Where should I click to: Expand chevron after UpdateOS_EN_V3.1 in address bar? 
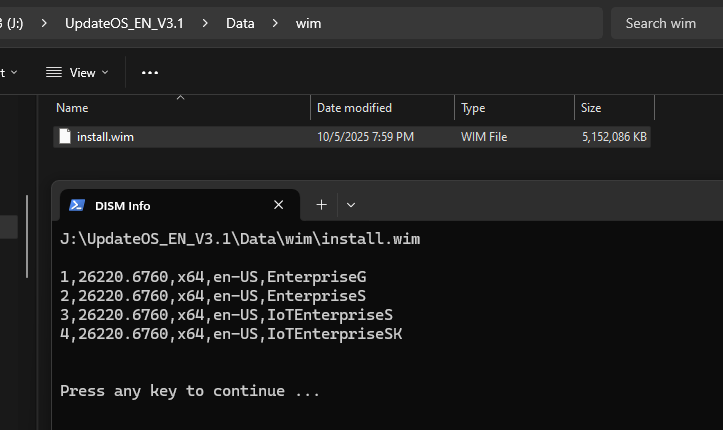point(206,22)
